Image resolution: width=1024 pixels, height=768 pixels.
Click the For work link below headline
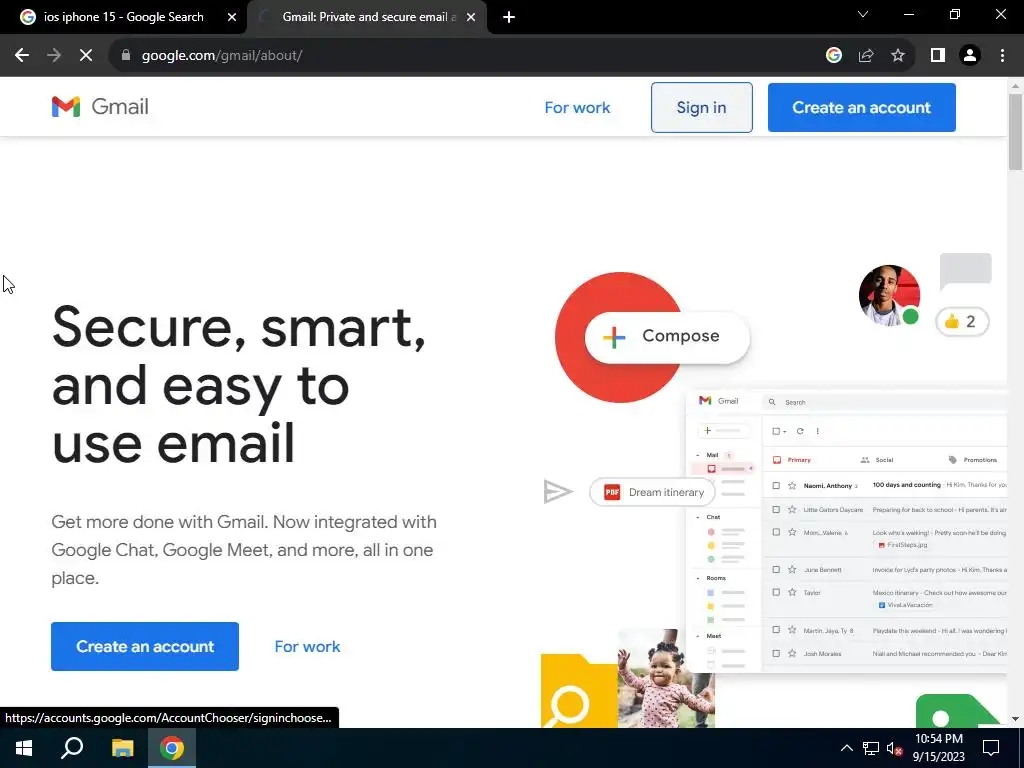pyautogui.click(x=307, y=647)
